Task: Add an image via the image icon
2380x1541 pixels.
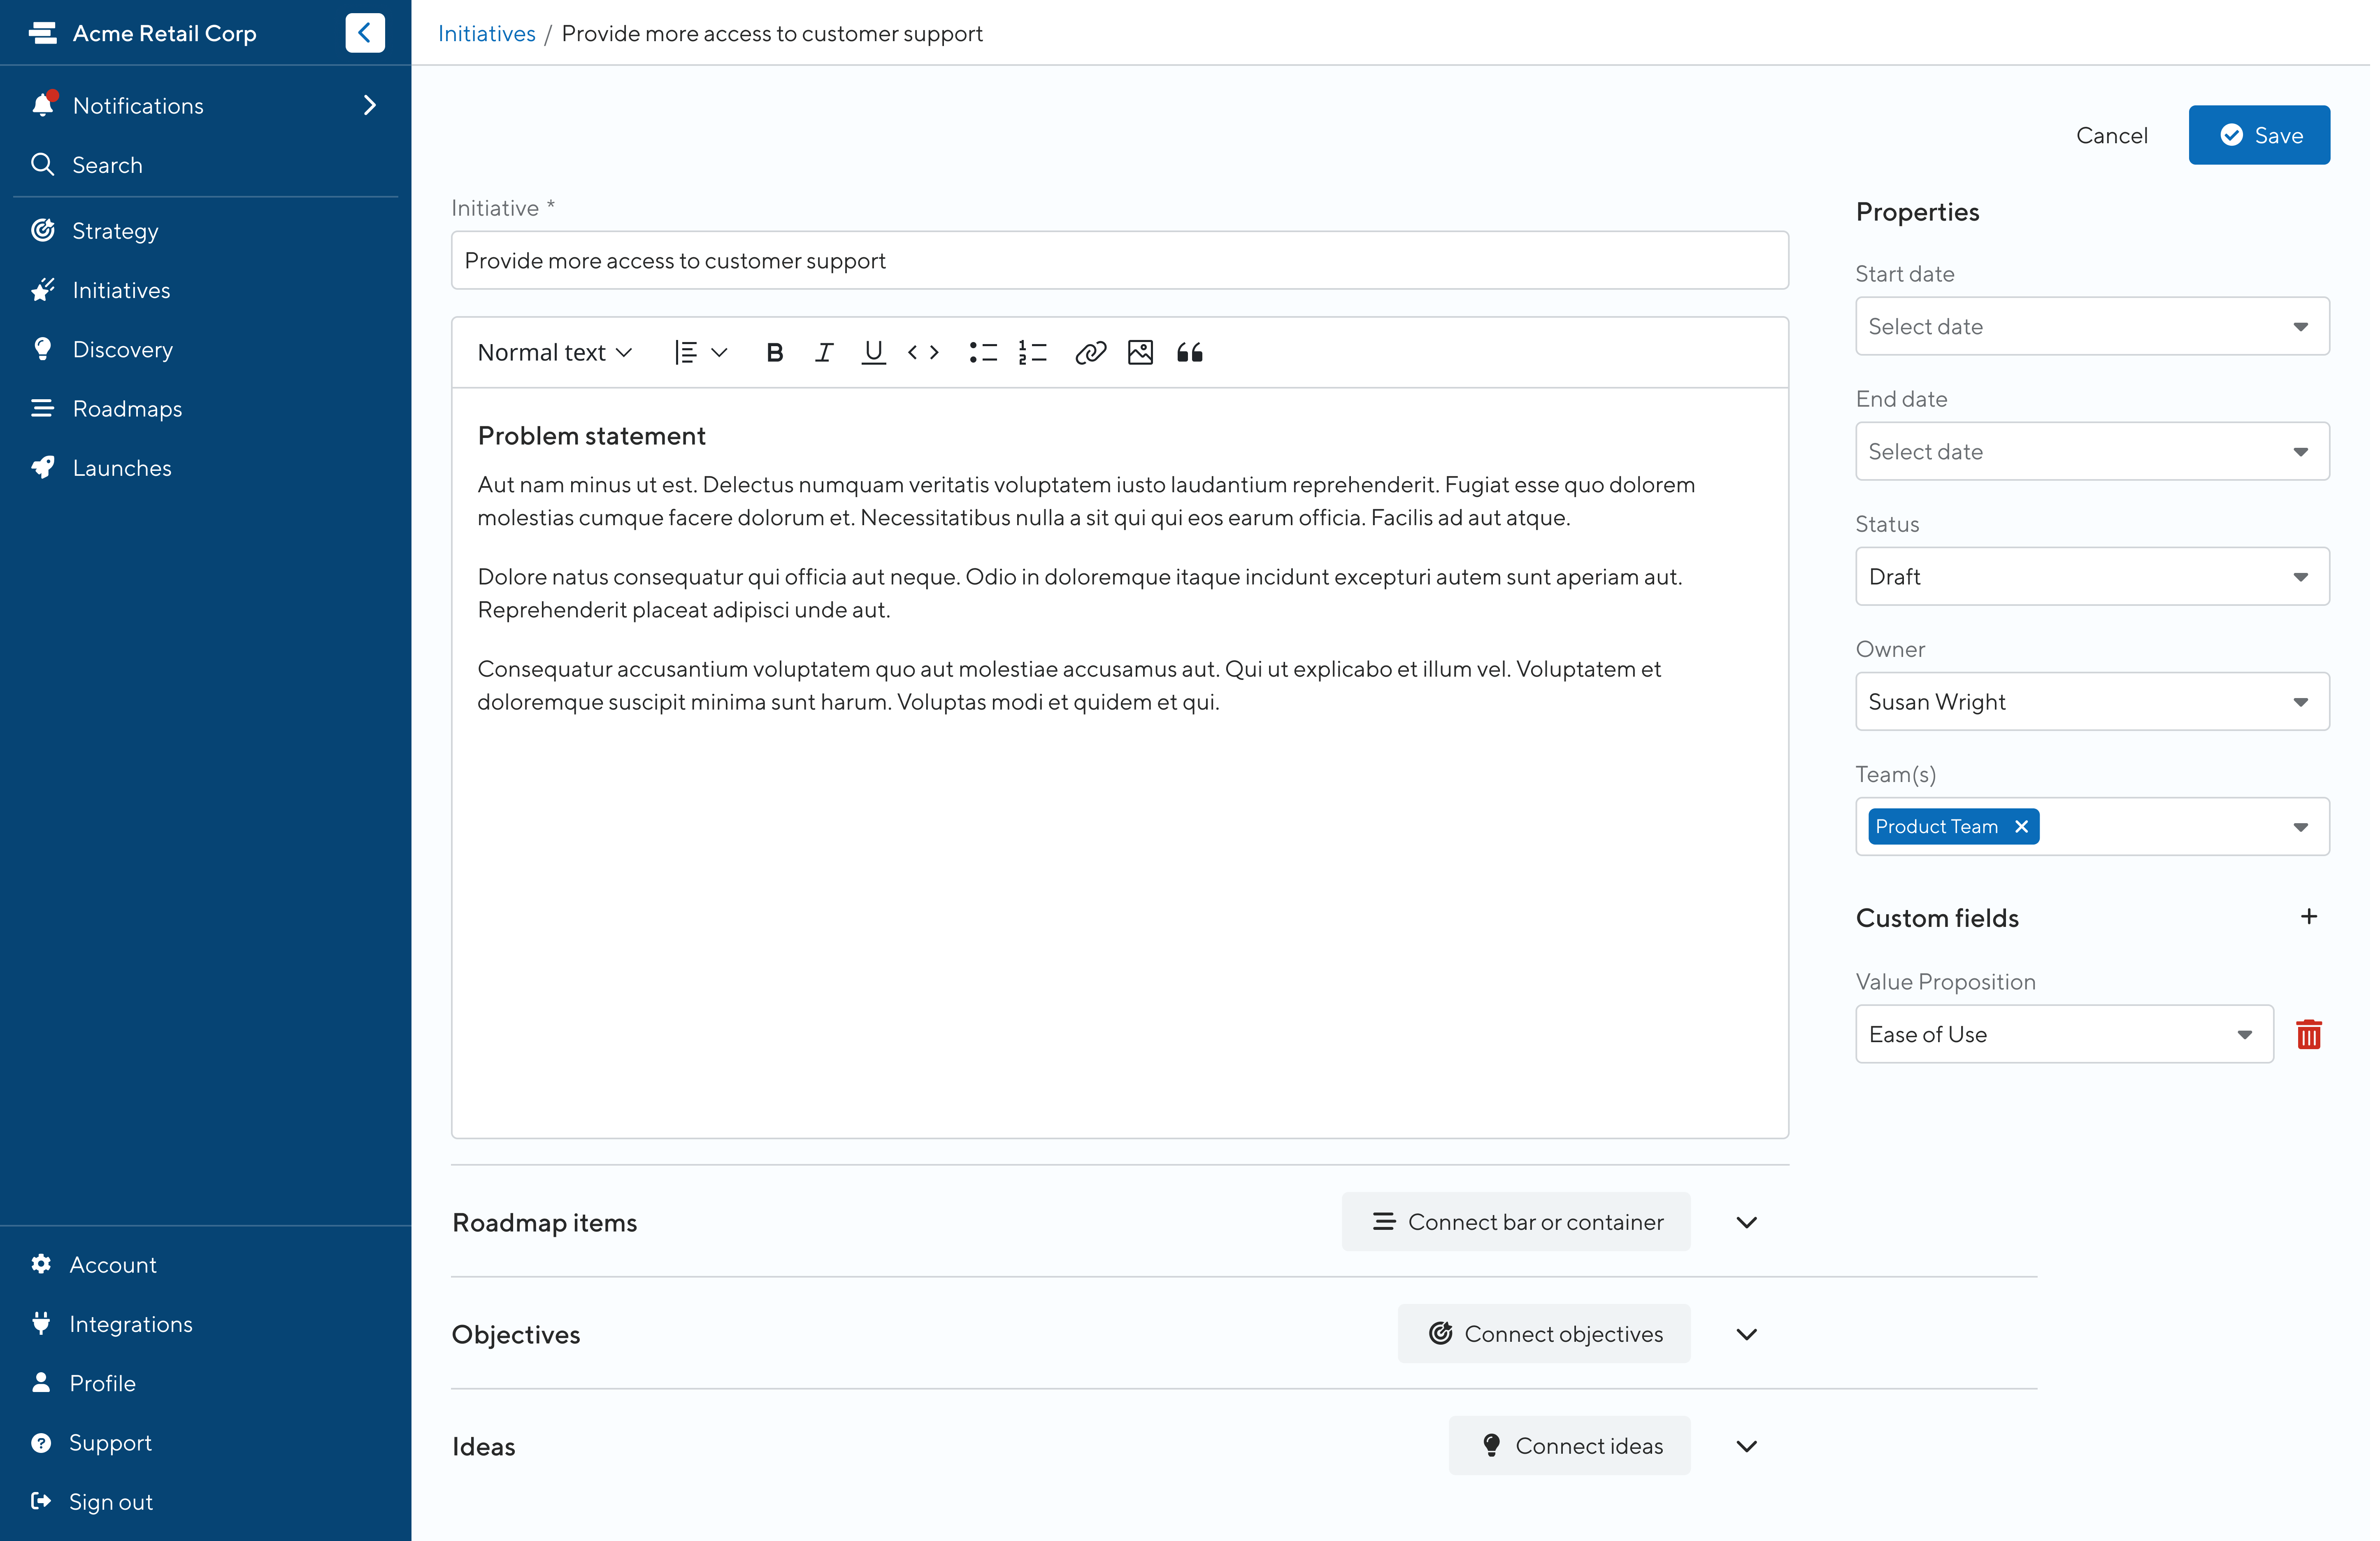Action: (1140, 352)
